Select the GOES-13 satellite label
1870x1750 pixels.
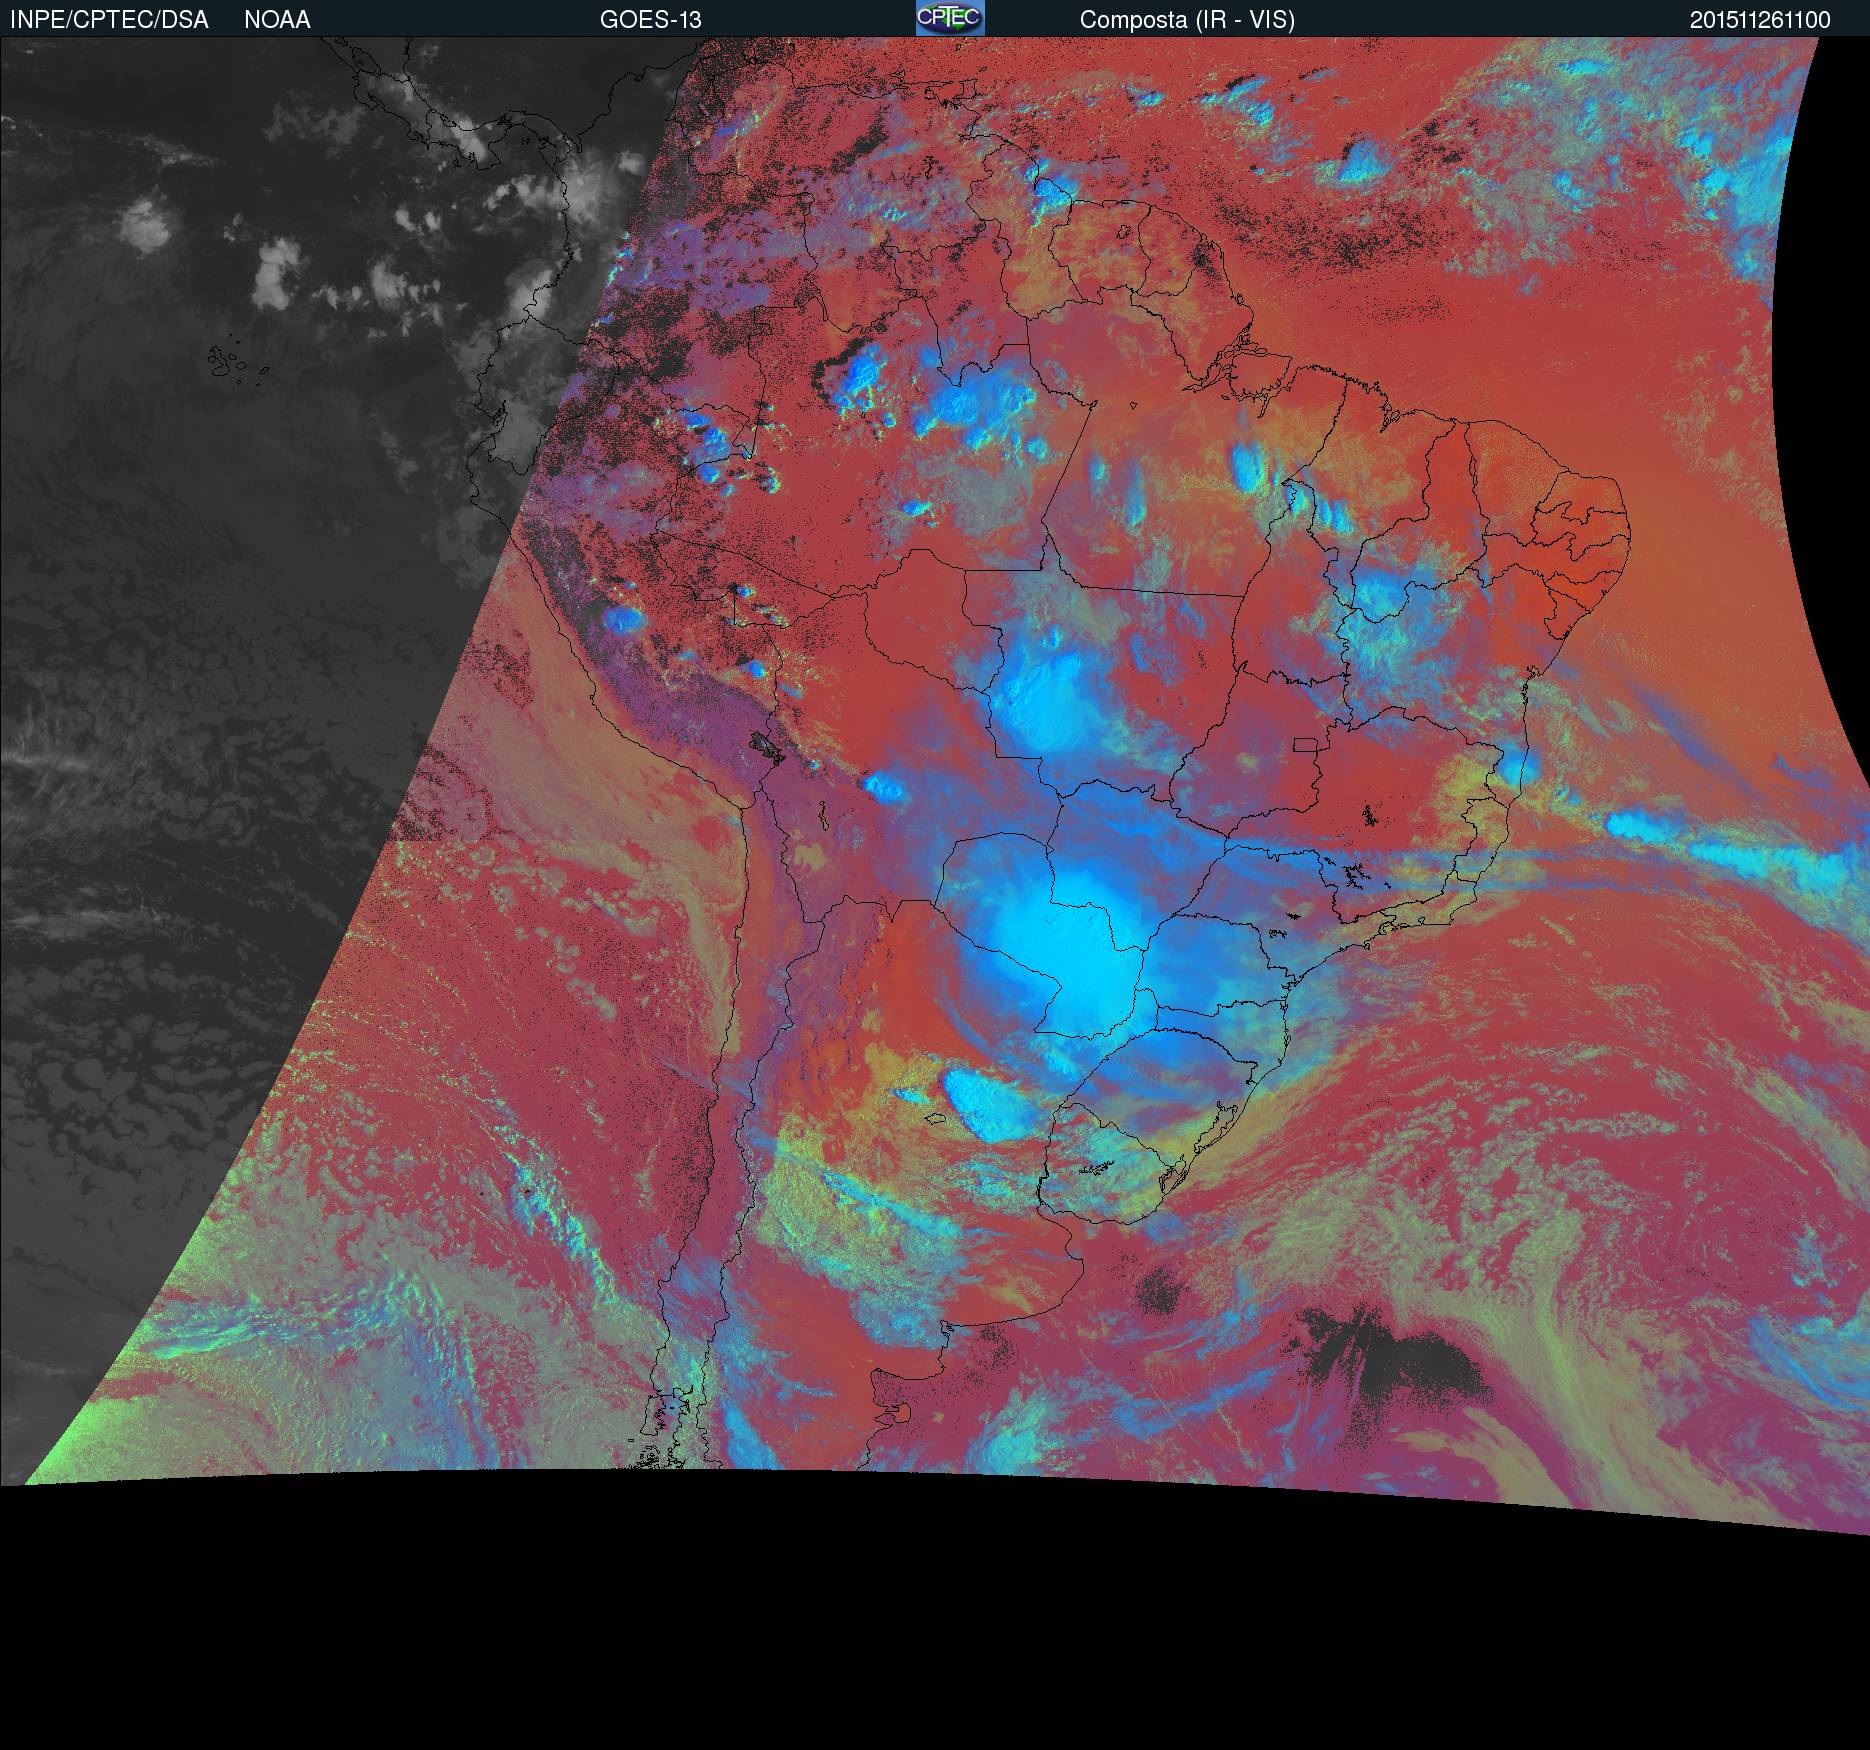coord(650,20)
